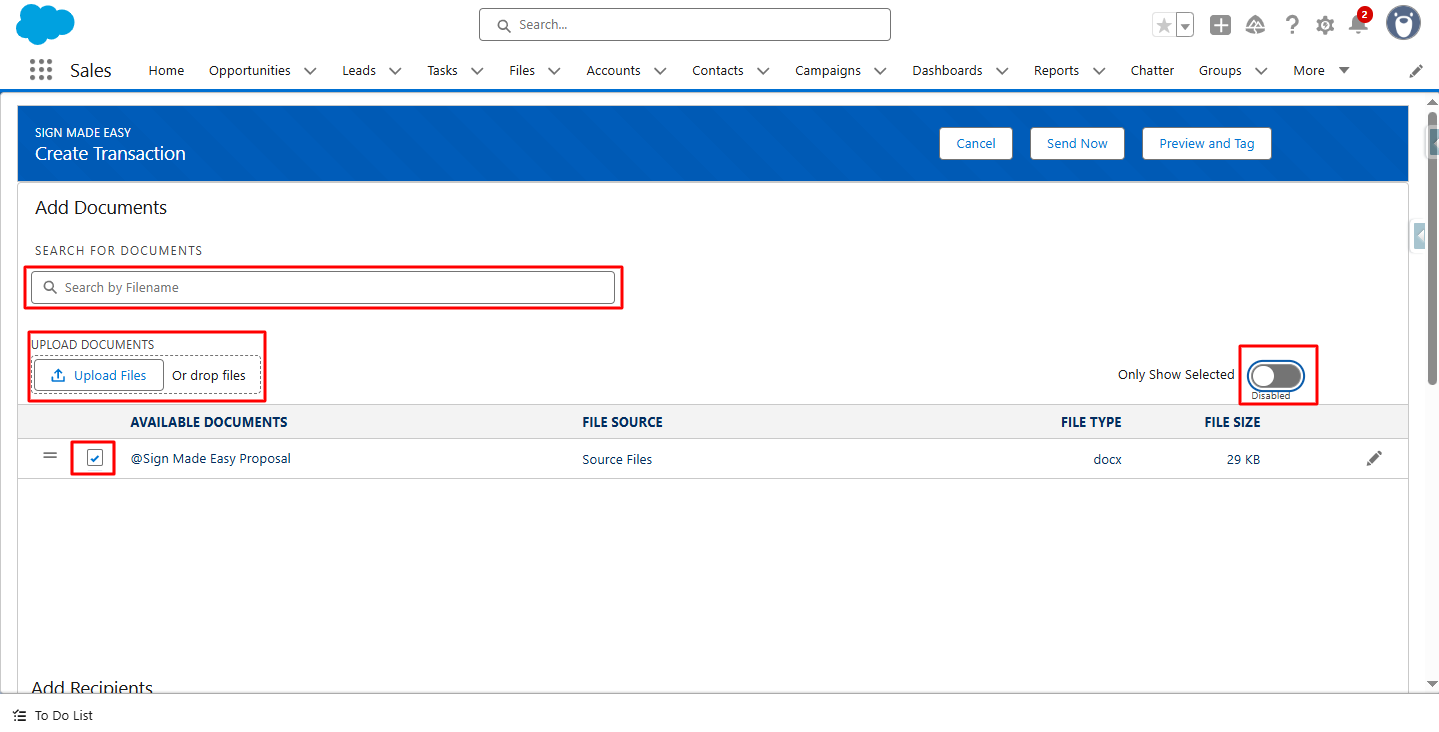This screenshot has height=732, width=1439.
Task: Uncheck the Sign Made Easy Proposal checkbox
Action: tap(95, 458)
